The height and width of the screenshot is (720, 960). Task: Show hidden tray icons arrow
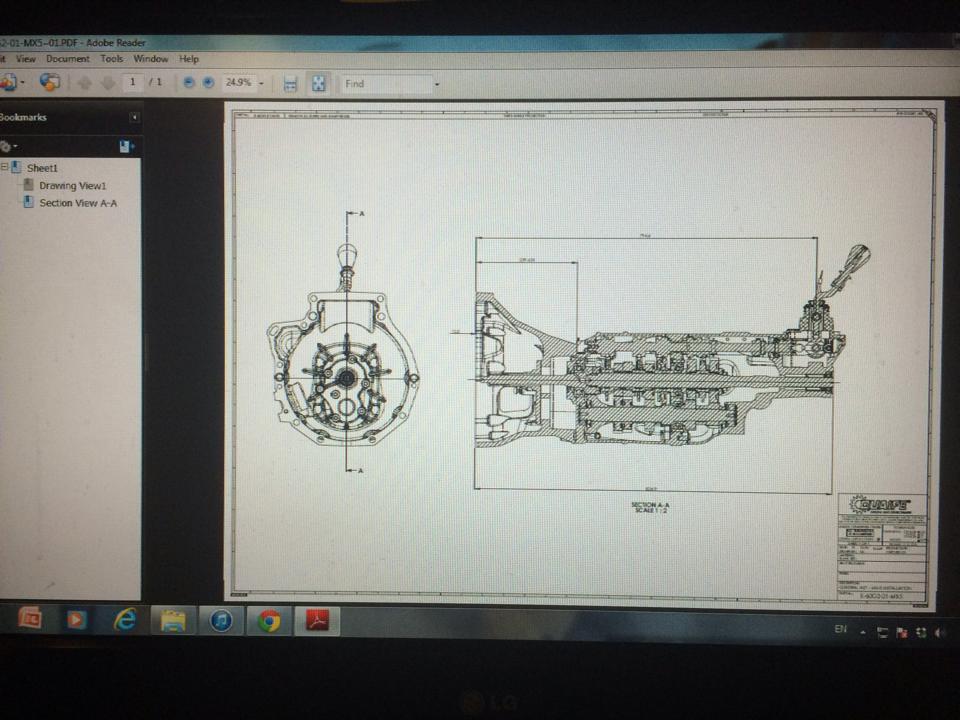pyautogui.click(x=863, y=632)
